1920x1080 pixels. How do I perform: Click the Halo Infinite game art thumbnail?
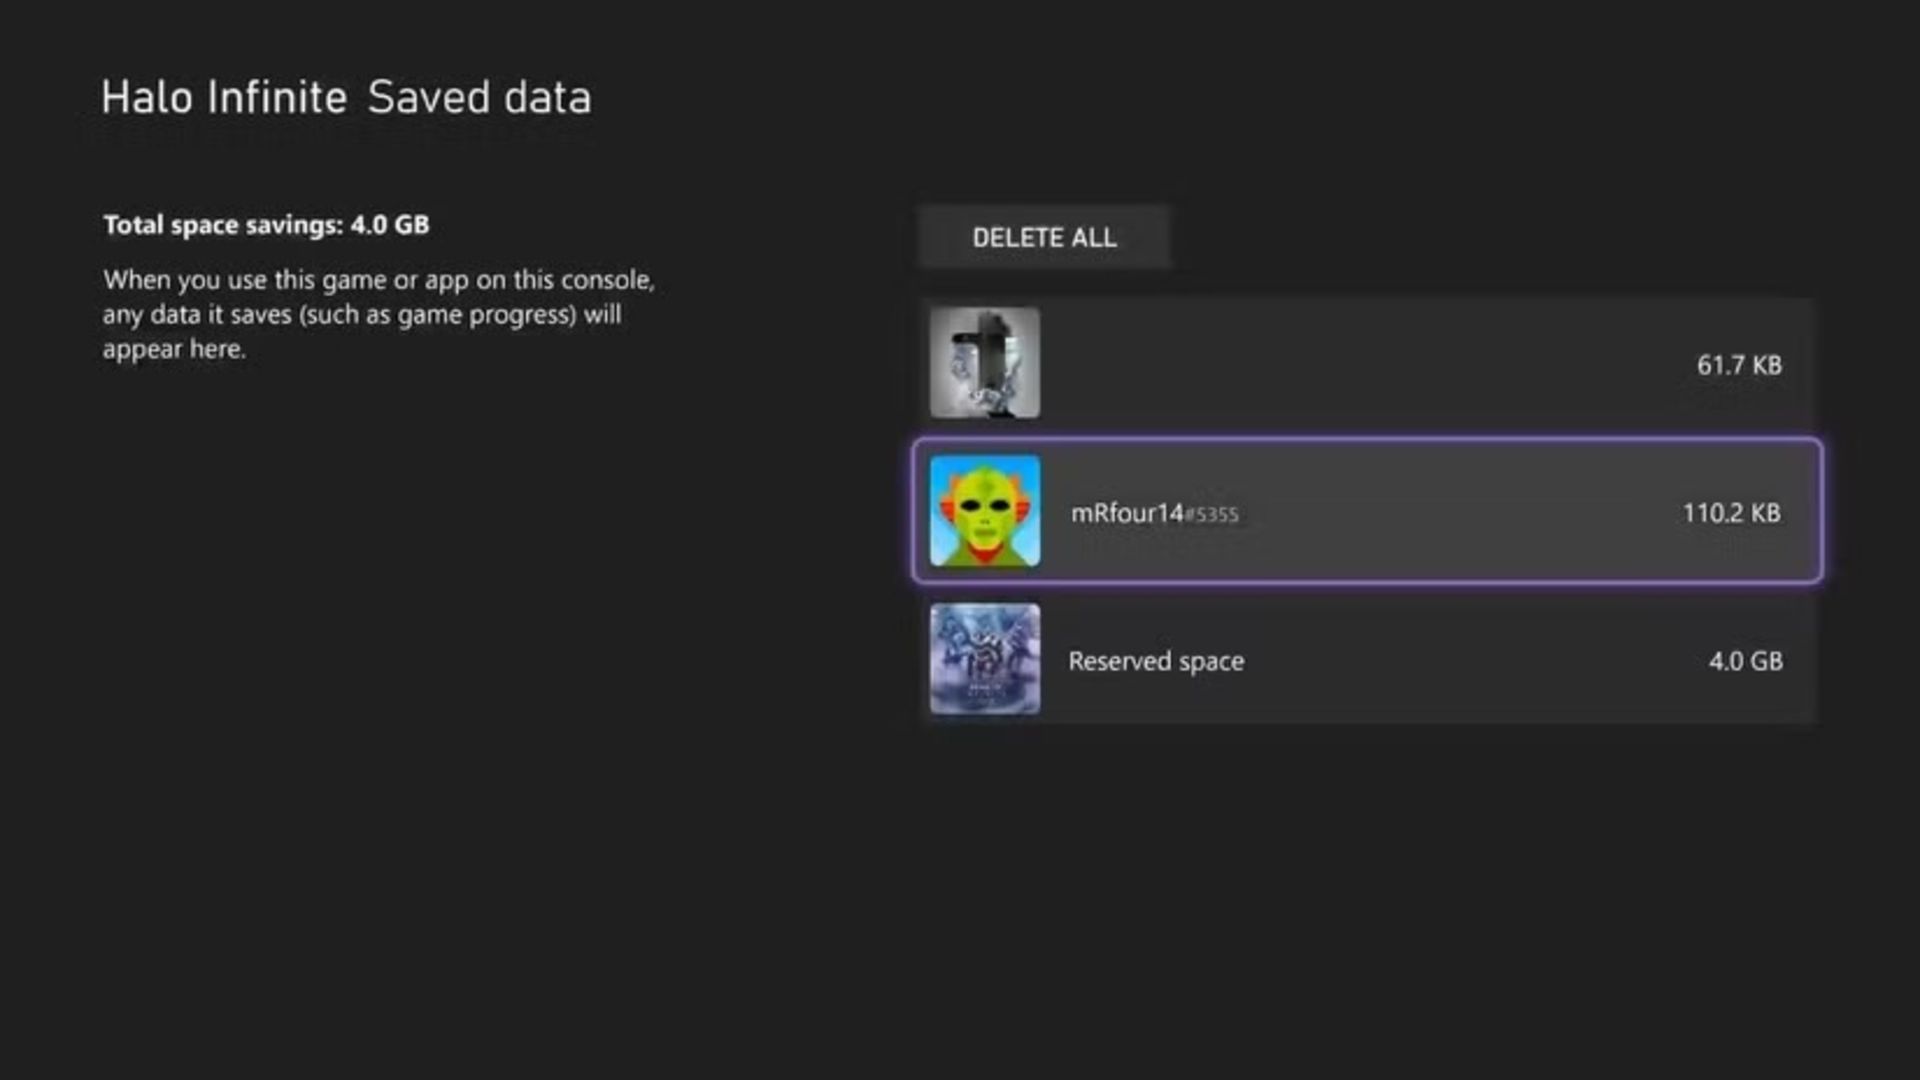[x=985, y=659]
